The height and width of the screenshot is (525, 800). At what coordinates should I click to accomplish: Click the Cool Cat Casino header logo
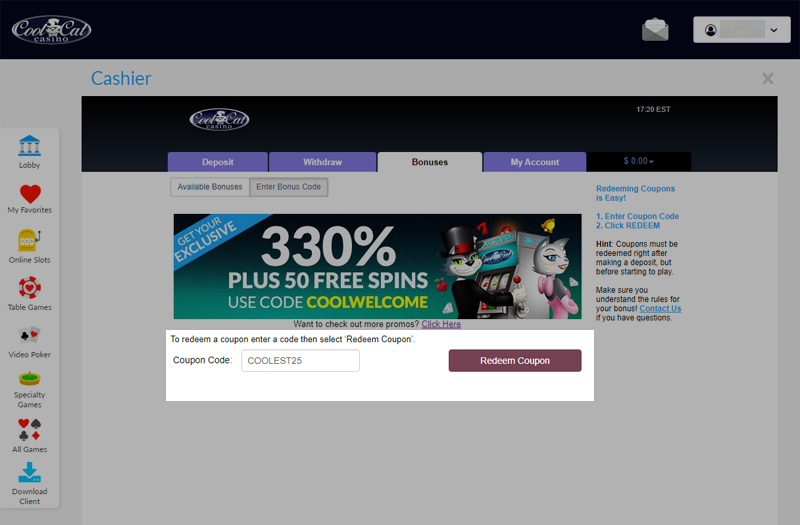coord(51,30)
